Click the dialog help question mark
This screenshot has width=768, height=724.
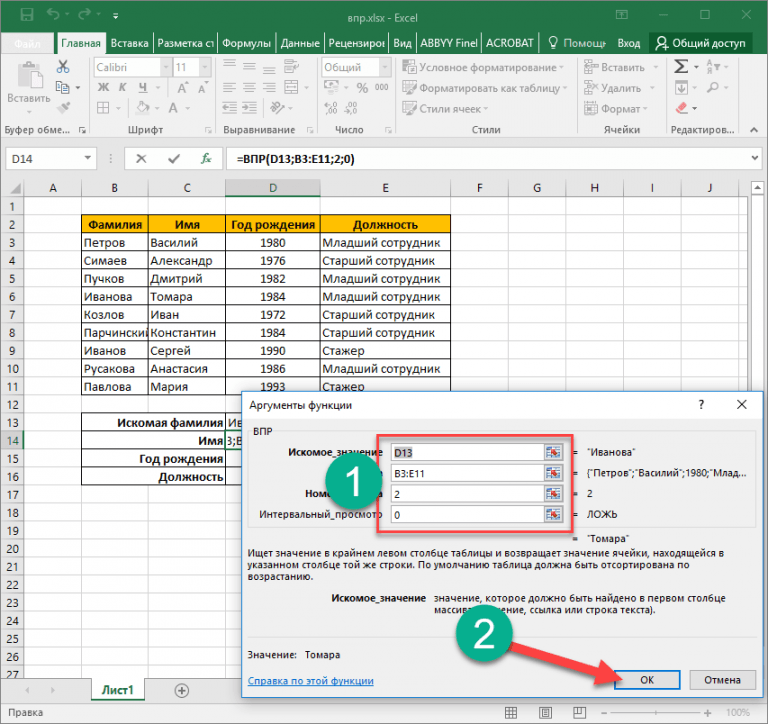[701, 405]
